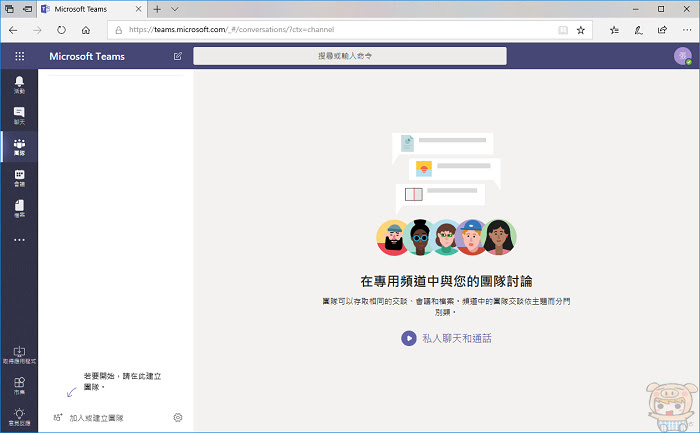Click the browser Forward arrow
Screen dimensions: 700x433
click(x=38, y=30)
